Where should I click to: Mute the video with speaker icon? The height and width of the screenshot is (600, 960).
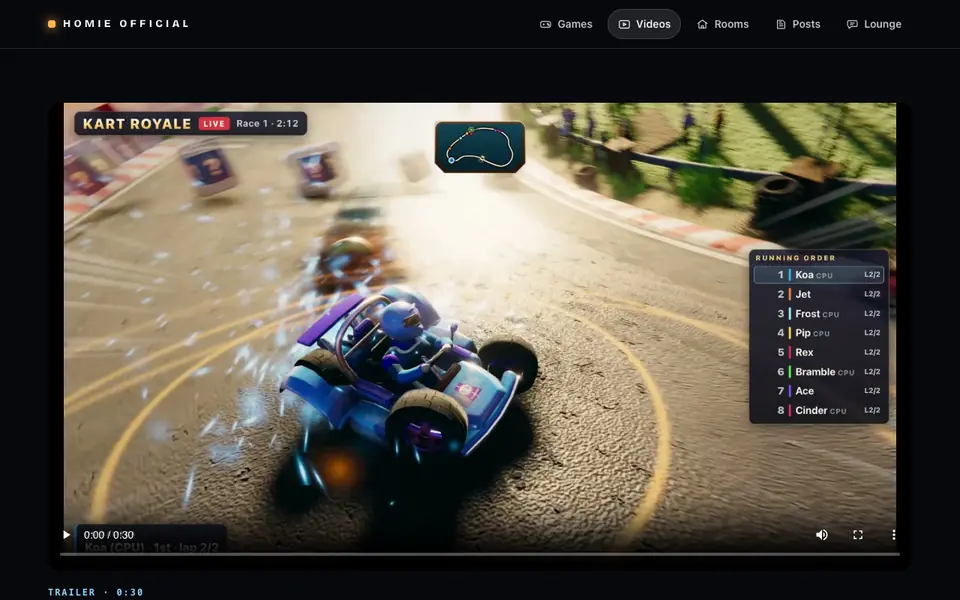[822, 534]
